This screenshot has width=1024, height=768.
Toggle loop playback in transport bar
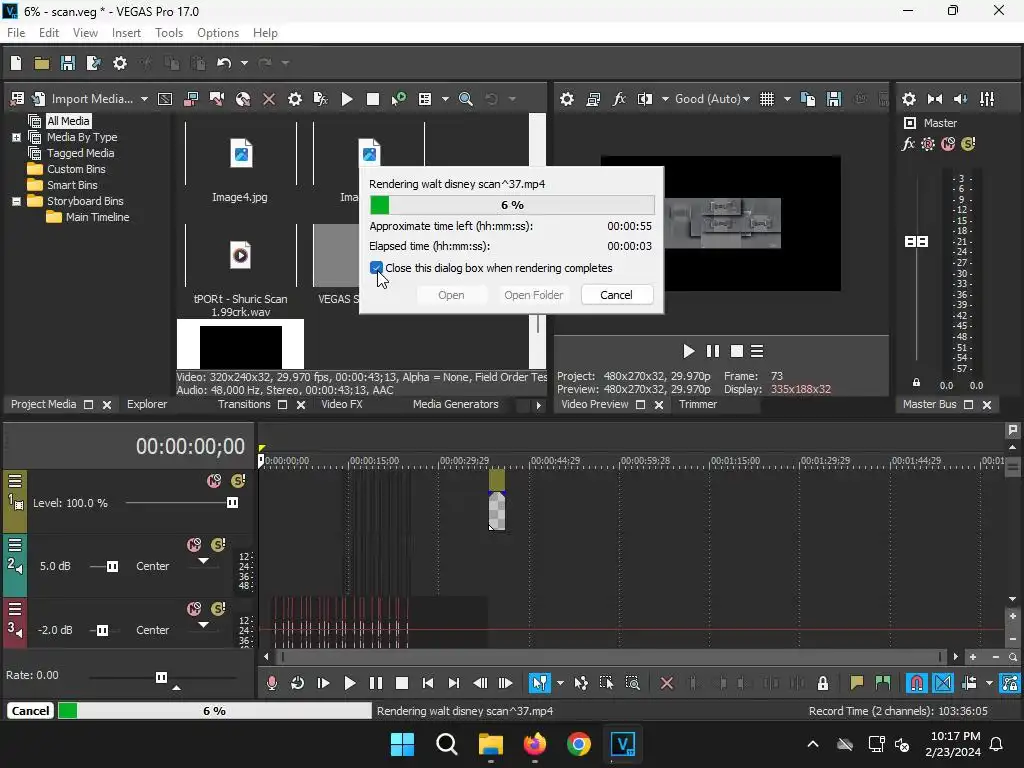297,683
